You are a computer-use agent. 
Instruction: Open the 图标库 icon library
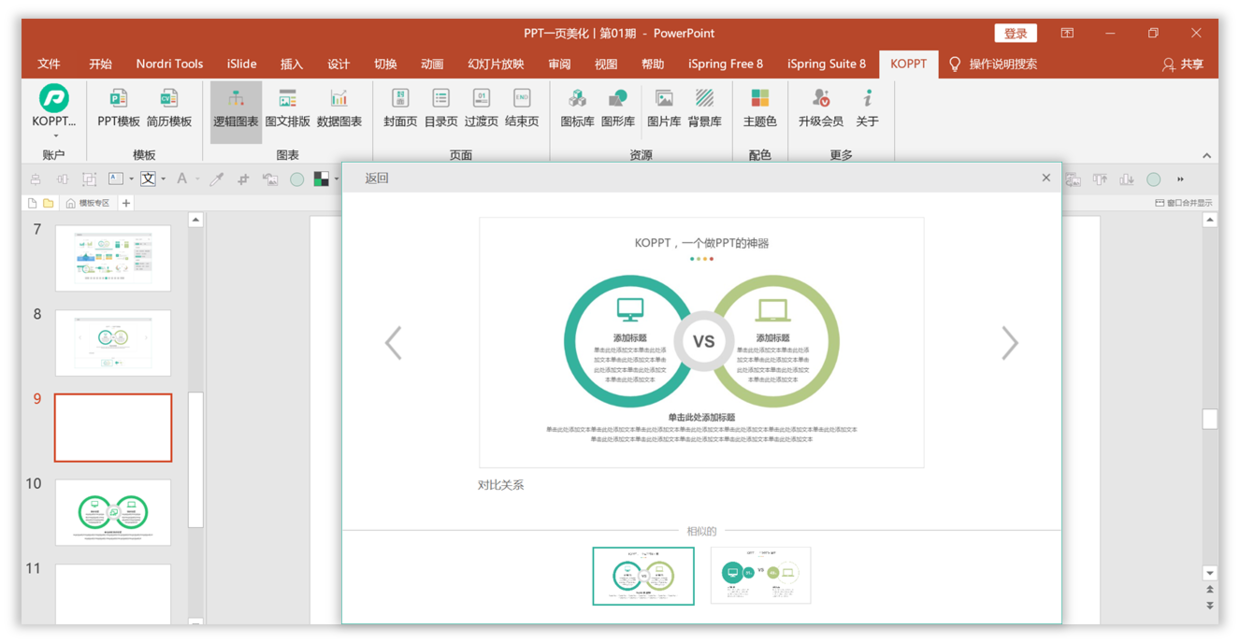click(577, 108)
